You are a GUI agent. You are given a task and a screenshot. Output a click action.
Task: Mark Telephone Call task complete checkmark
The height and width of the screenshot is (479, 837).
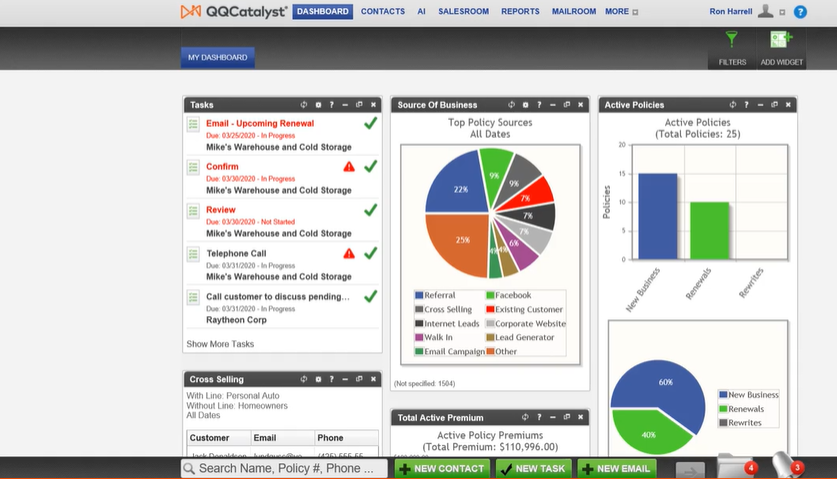(x=370, y=253)
